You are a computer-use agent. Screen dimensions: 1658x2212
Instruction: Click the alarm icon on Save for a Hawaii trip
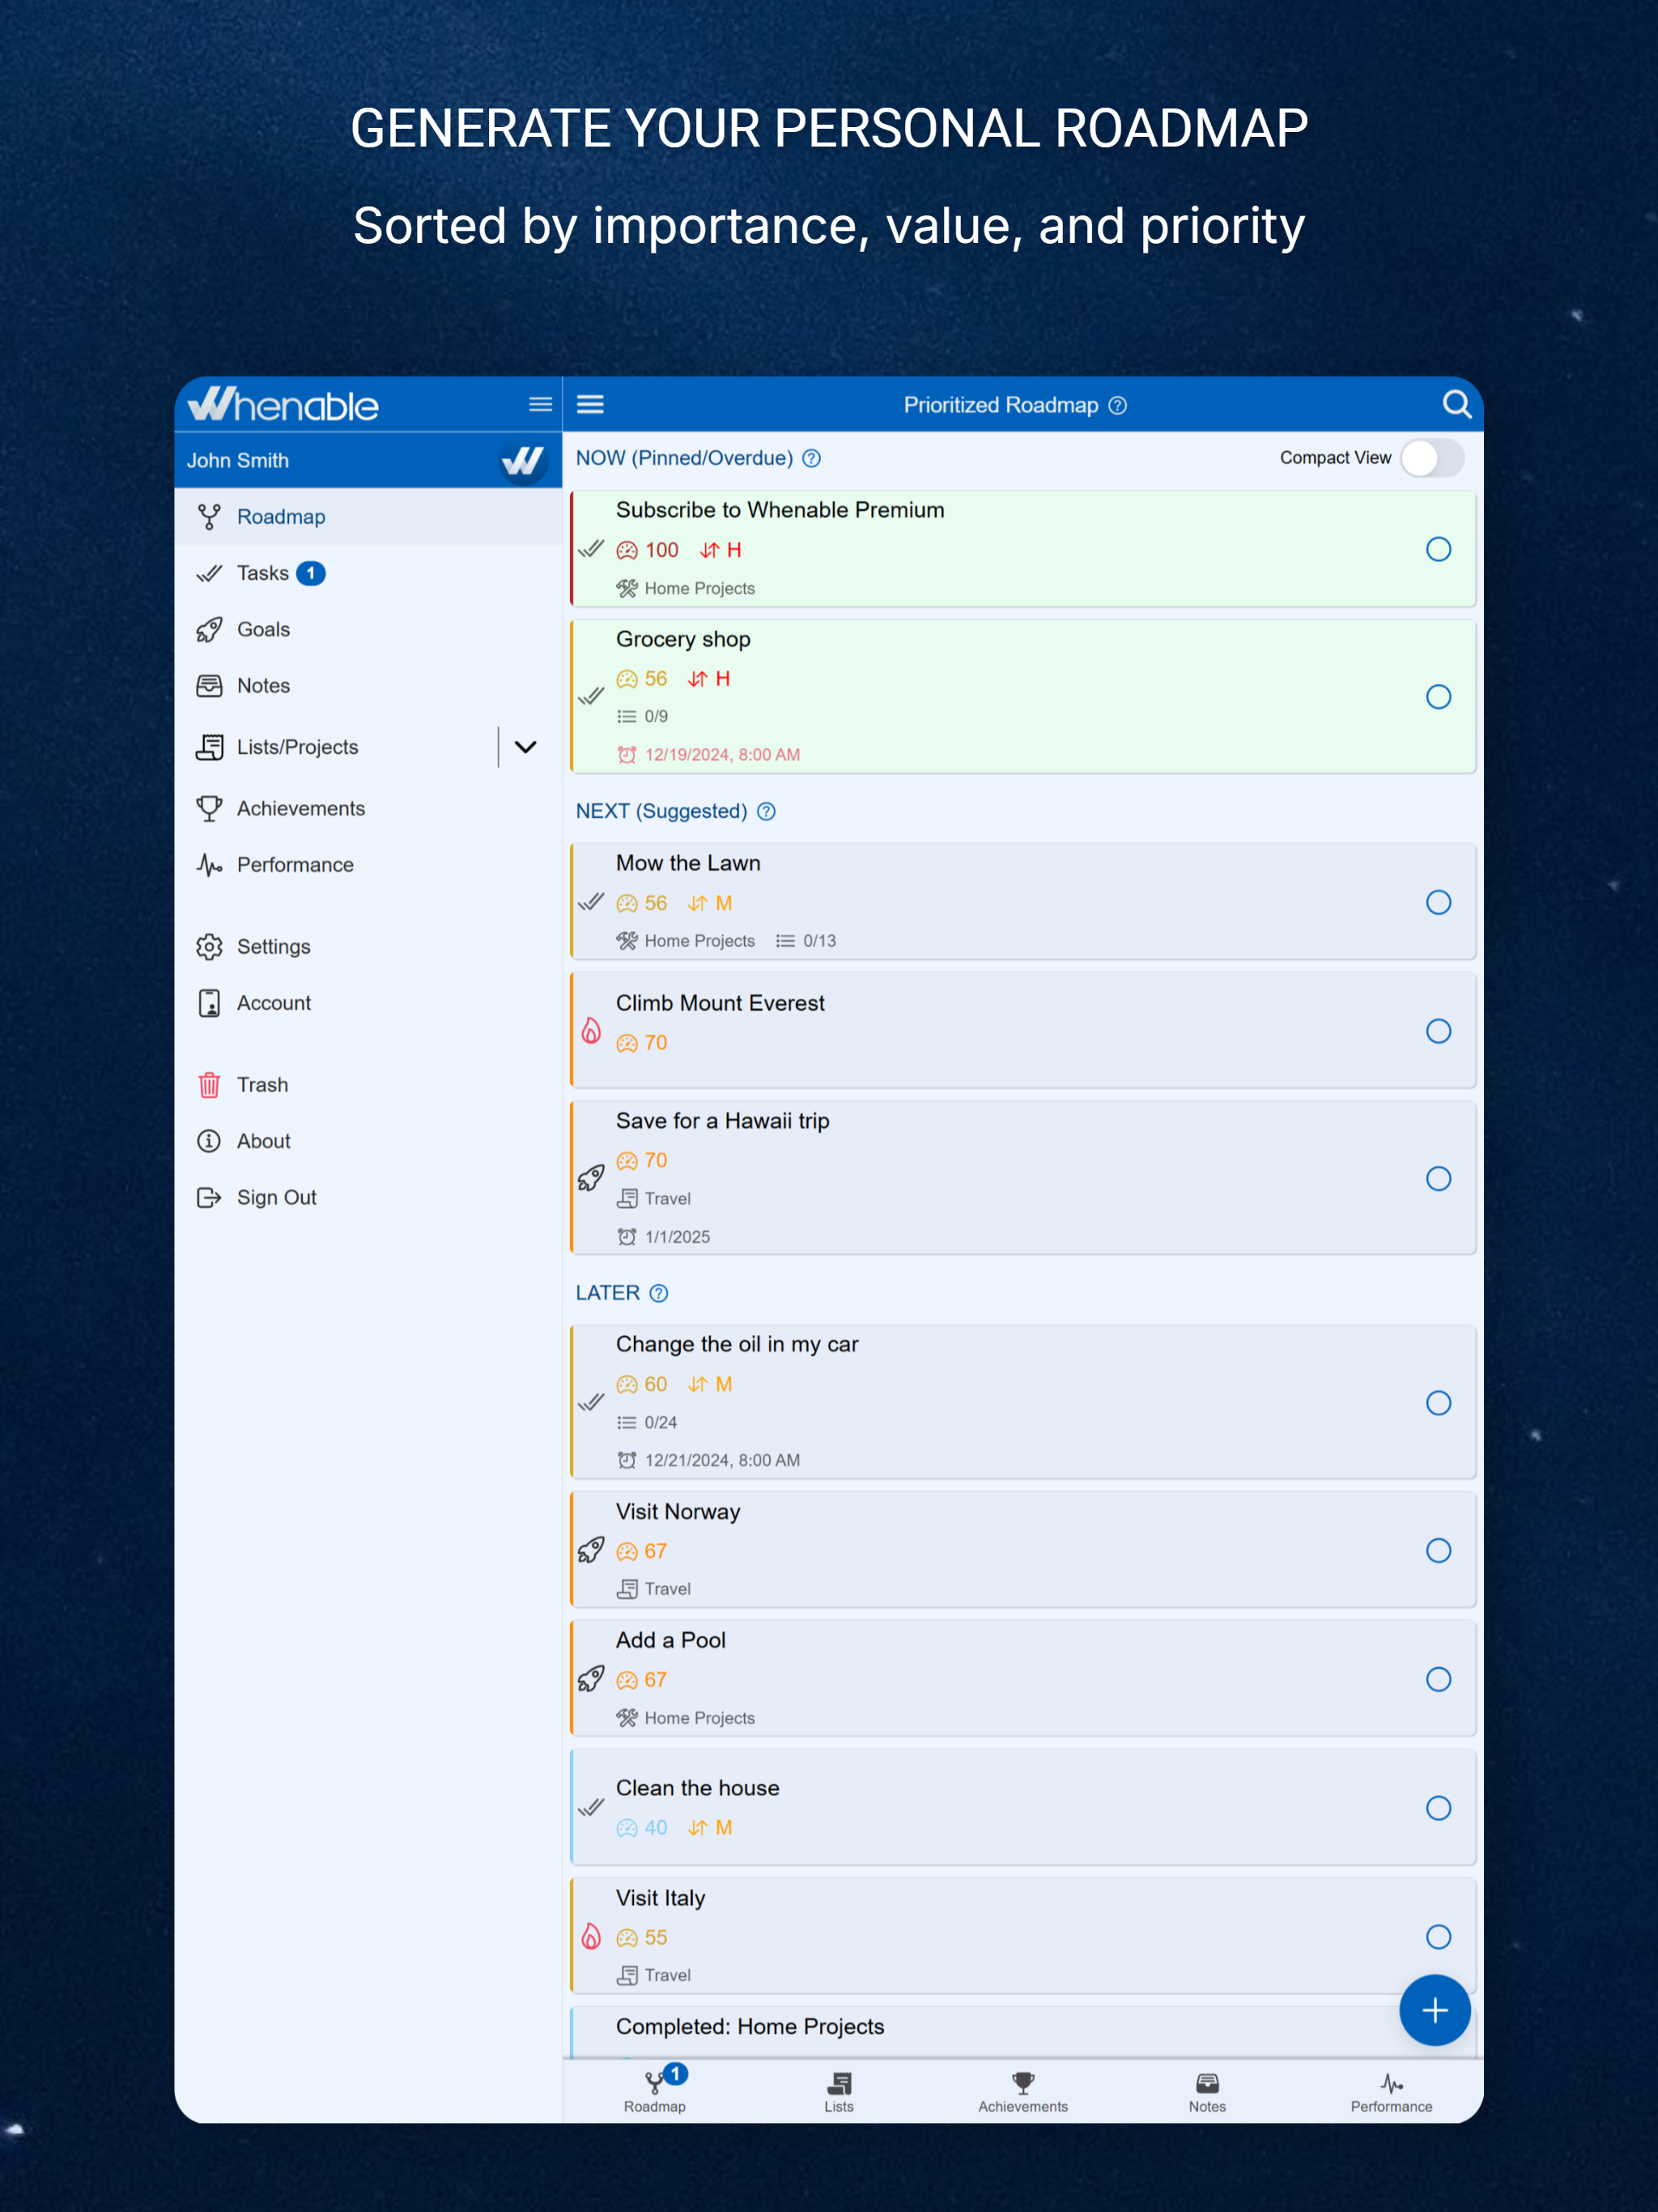626,1237
